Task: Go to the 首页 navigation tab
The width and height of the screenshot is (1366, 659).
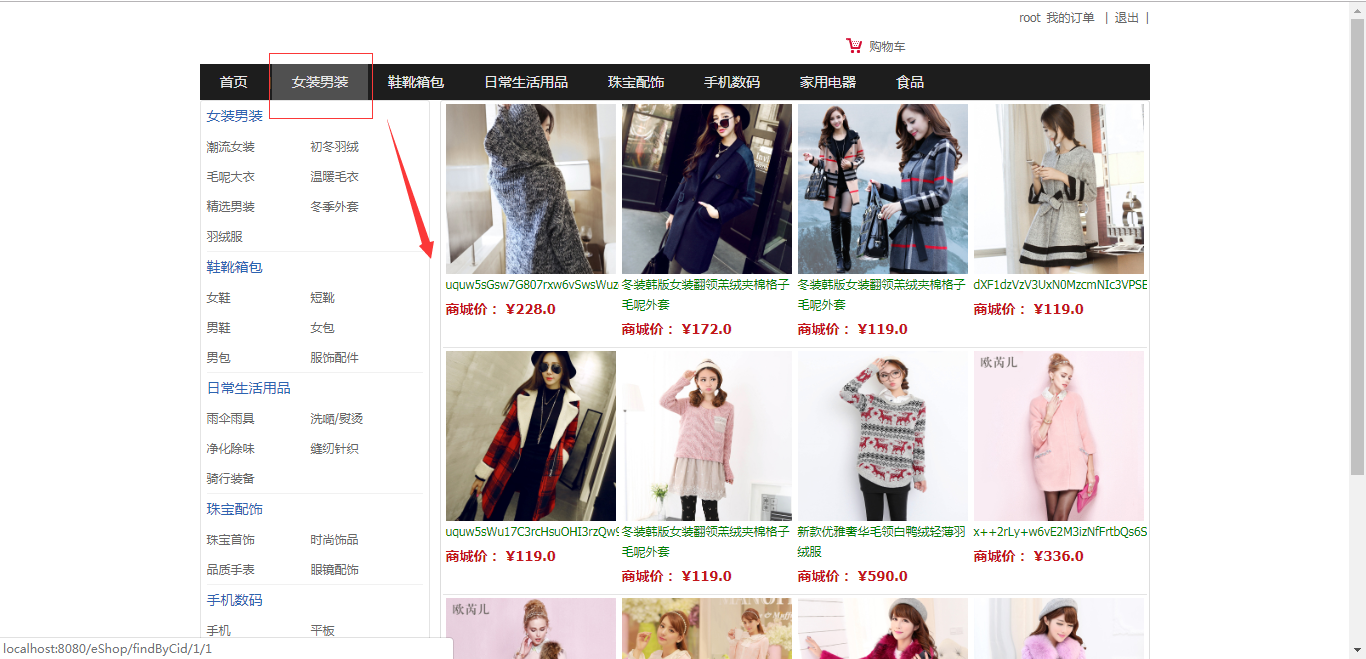Action: pos(234,82)
